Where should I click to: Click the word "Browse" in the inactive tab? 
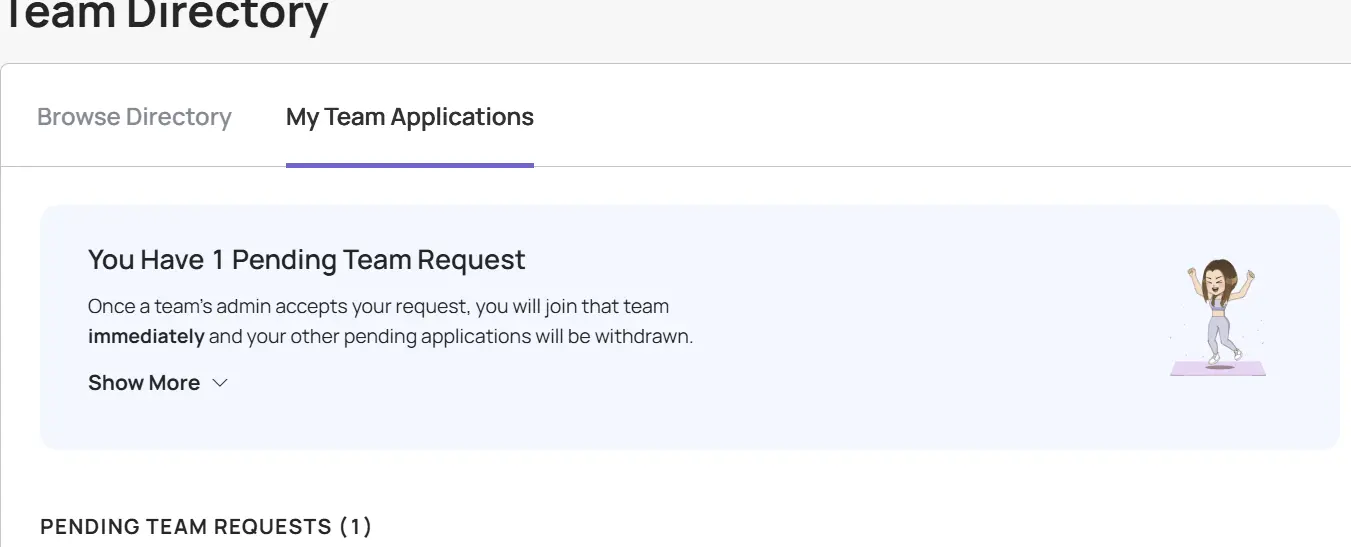(x=78, y=117)
